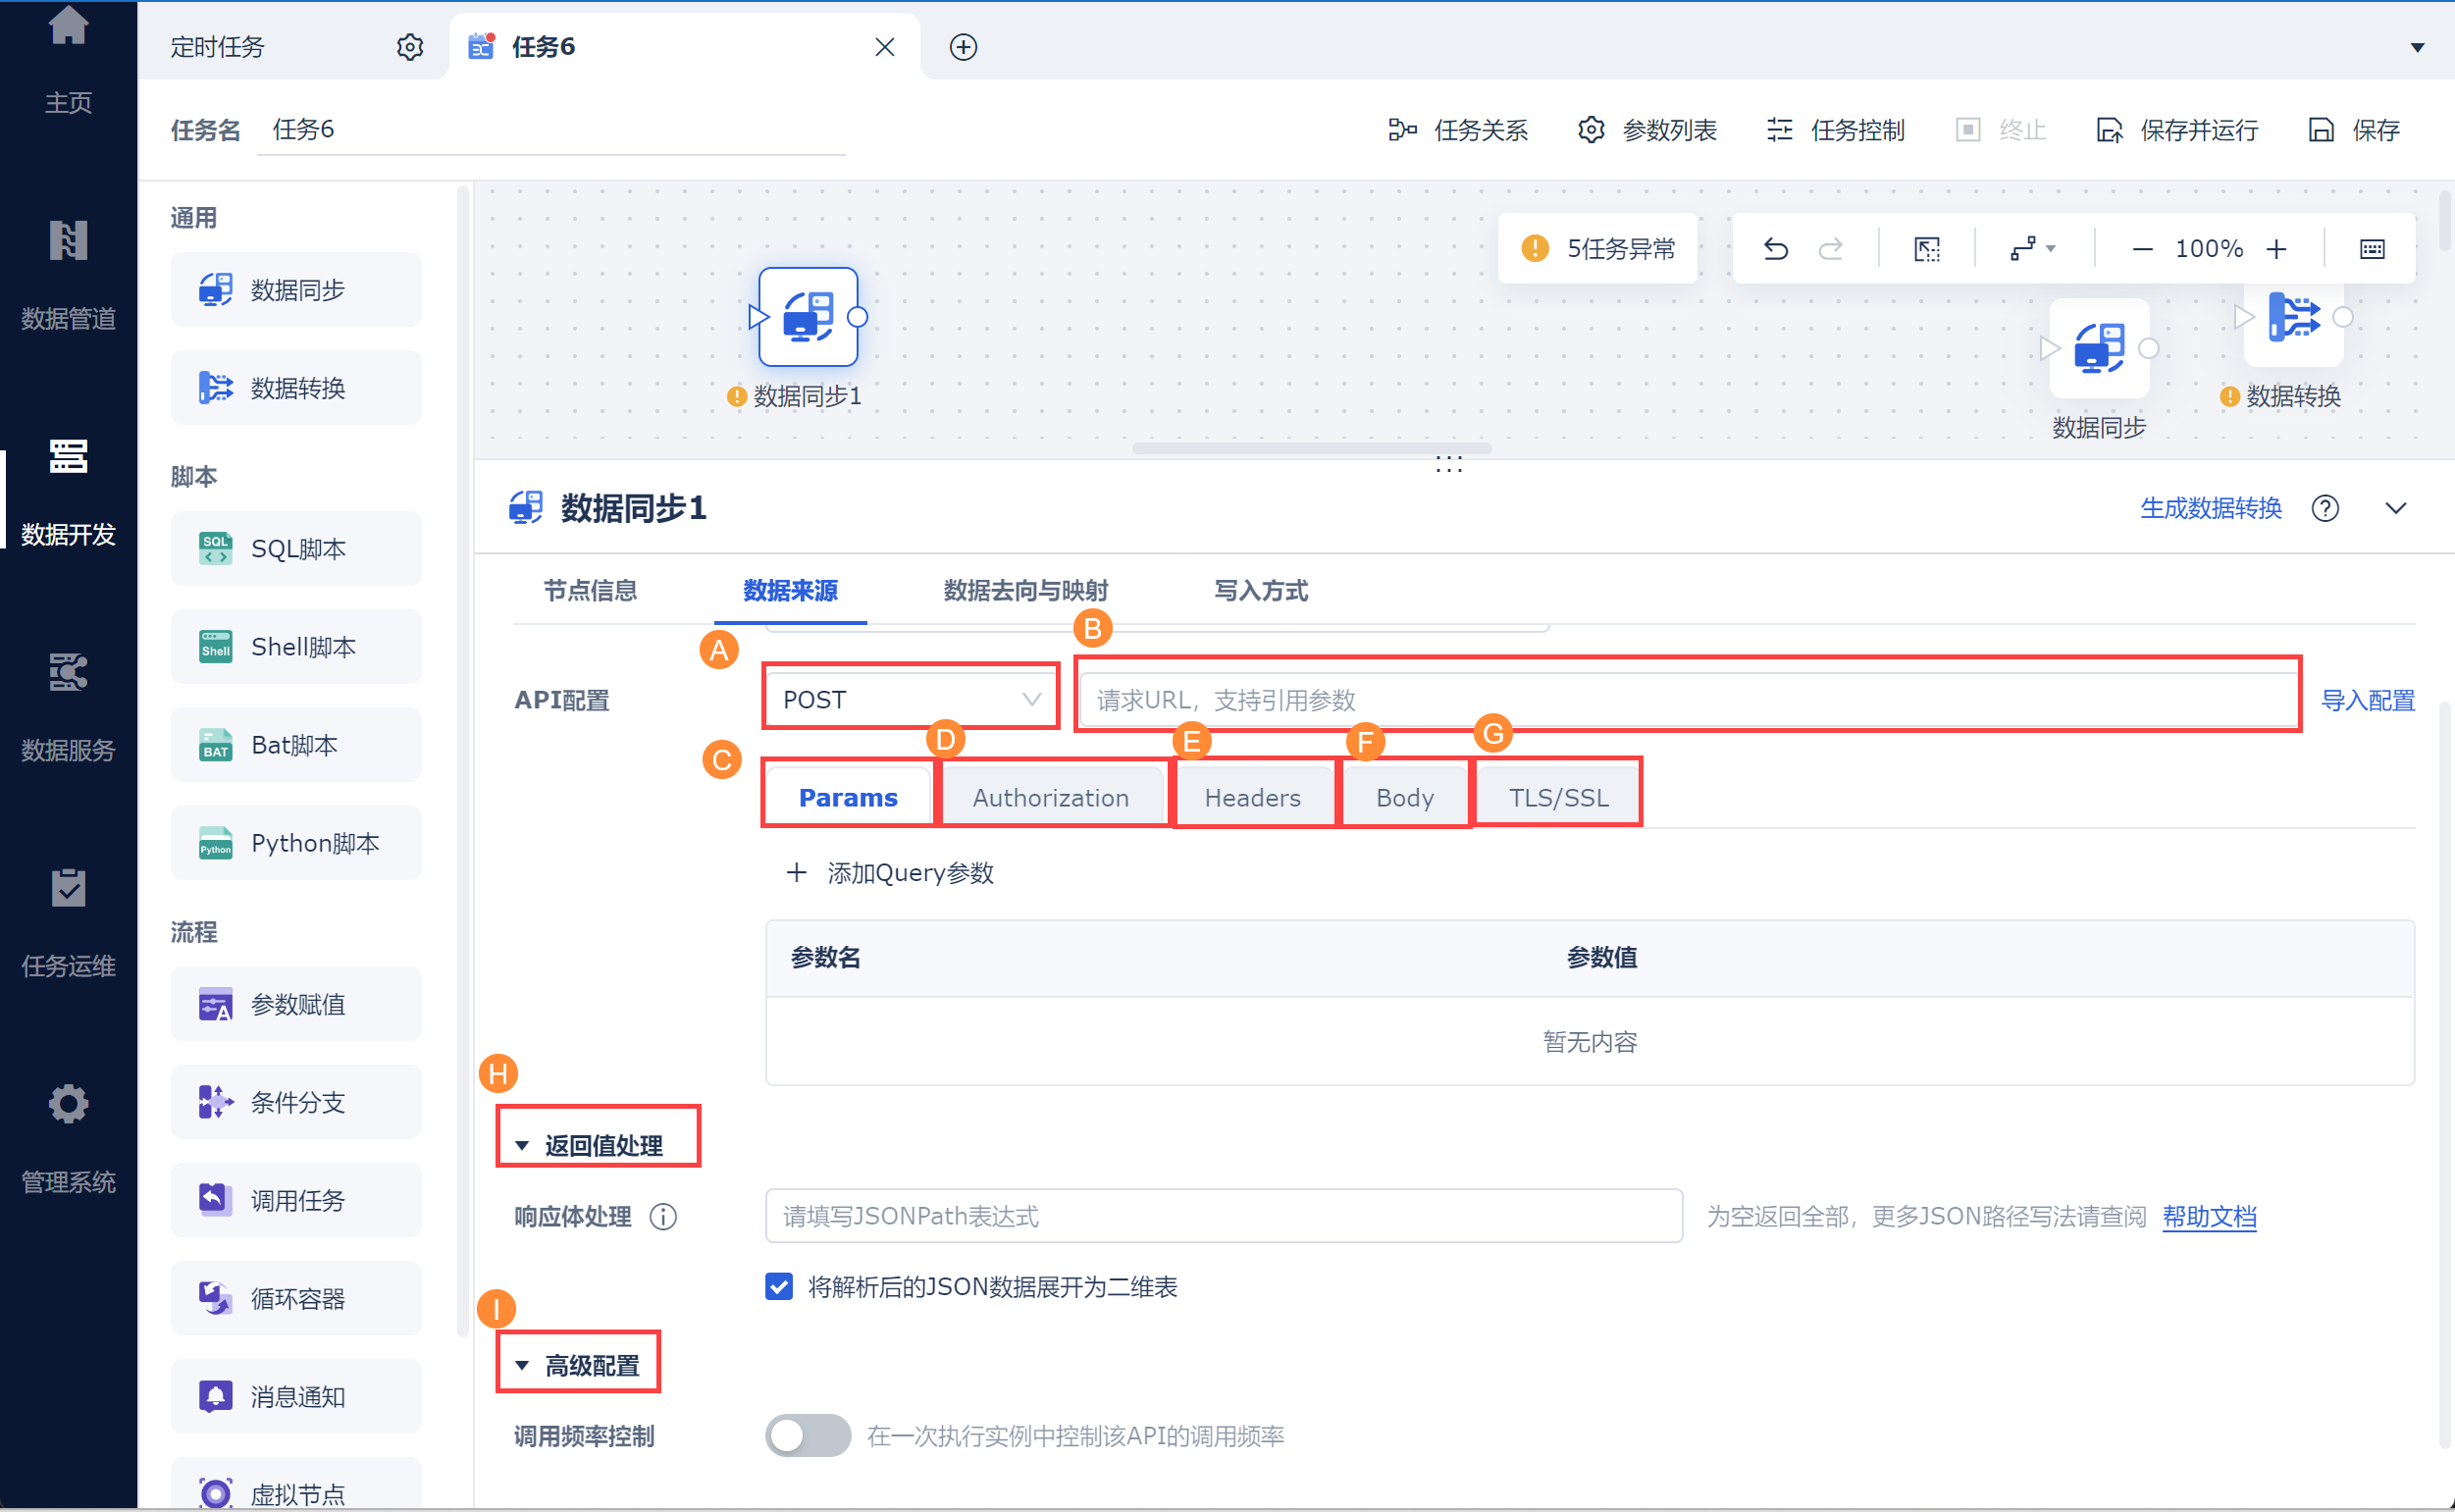Add a new tab with plus icon
Viewport: 2455px width, 1512px height.
[x=962, y=47]
